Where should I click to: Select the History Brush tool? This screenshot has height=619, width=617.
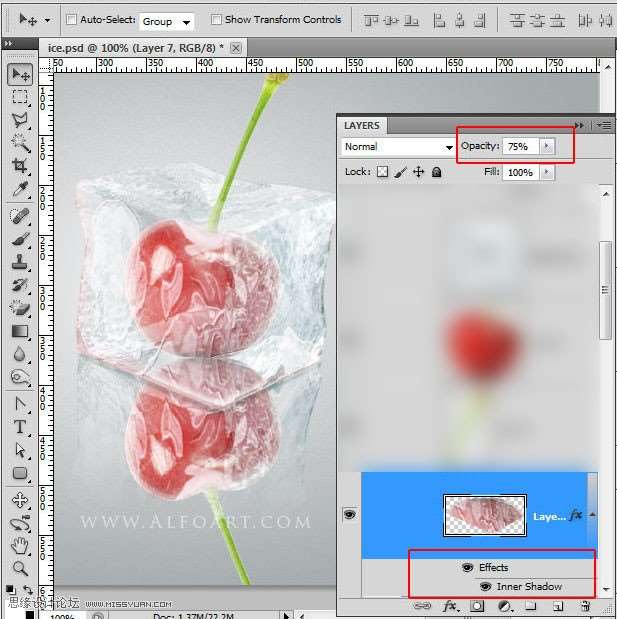tap(20, 285)
